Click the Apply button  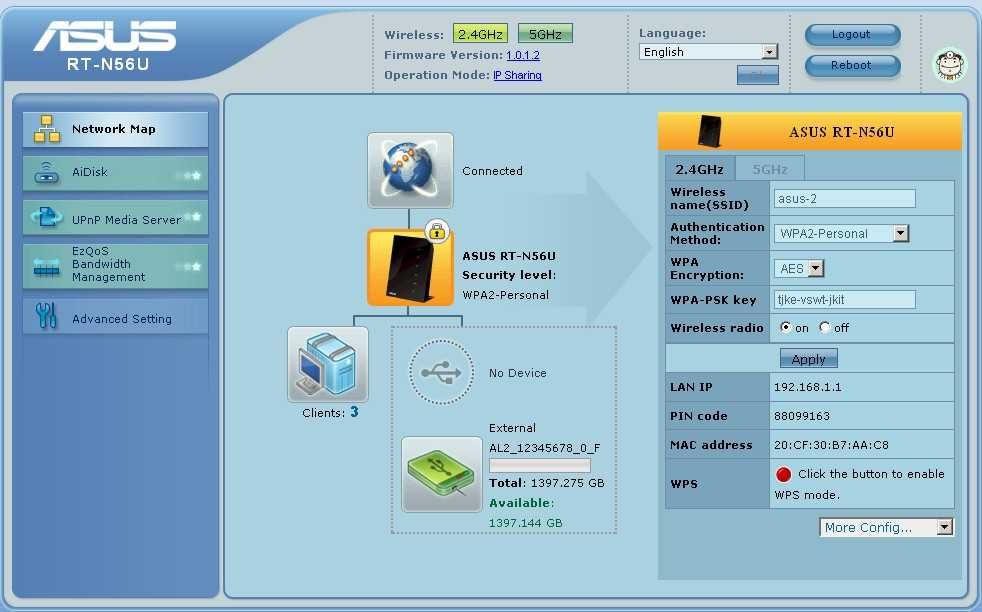[809, 359]
